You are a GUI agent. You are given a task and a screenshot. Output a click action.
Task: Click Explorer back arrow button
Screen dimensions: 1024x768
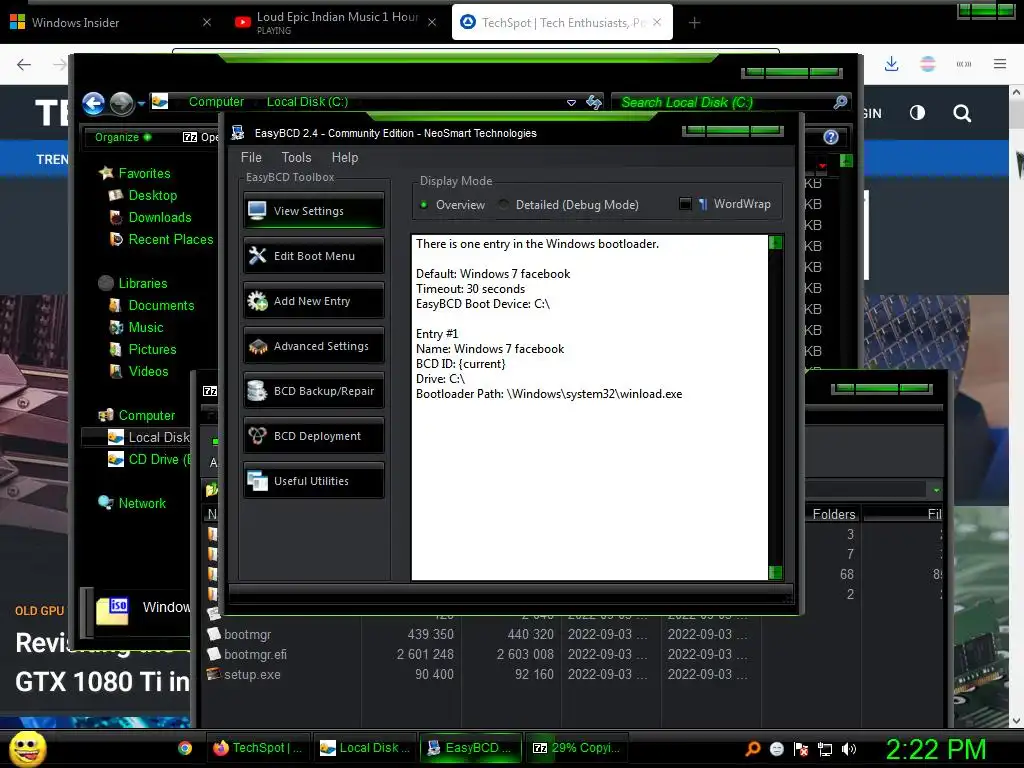tap(93, 103)
